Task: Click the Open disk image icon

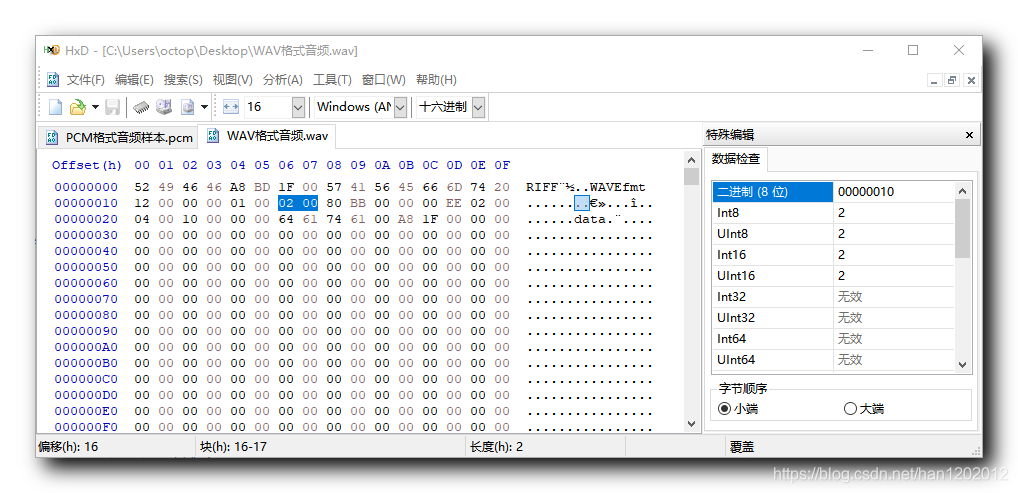Action: click(x=188, y=107)
